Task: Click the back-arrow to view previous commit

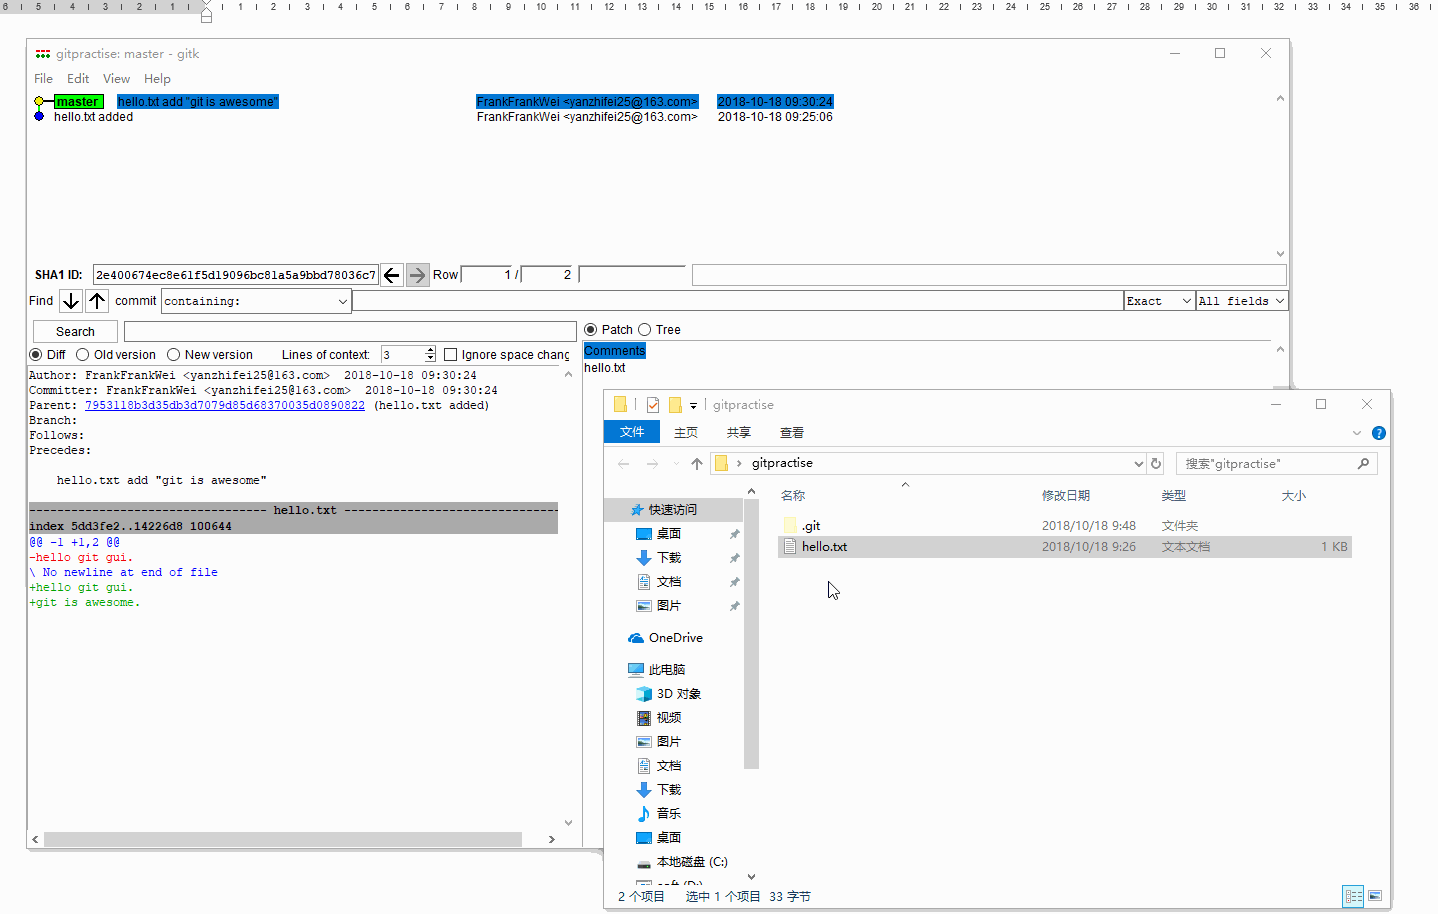Action: [391, 274]
